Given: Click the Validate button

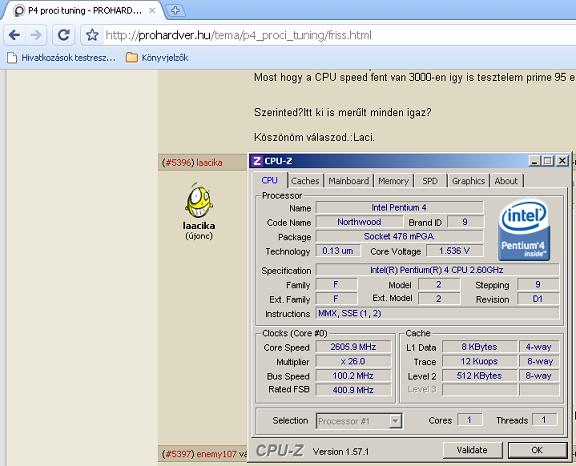Looking at the screenshot, I should (472, 450).
